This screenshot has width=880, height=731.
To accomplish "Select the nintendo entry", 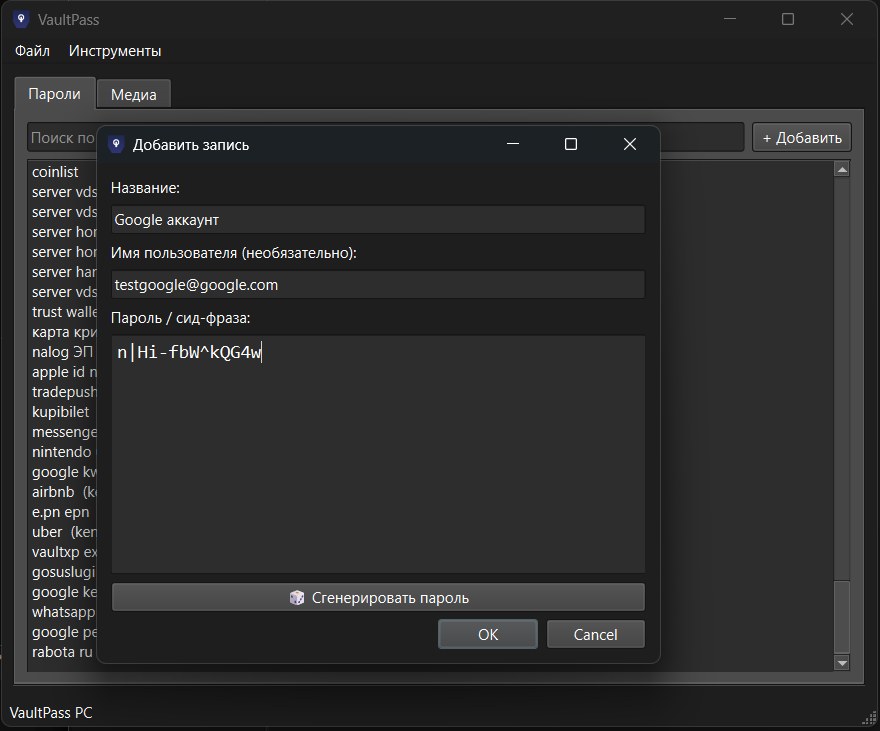I will pyautogui.click(x=64, y=452).
